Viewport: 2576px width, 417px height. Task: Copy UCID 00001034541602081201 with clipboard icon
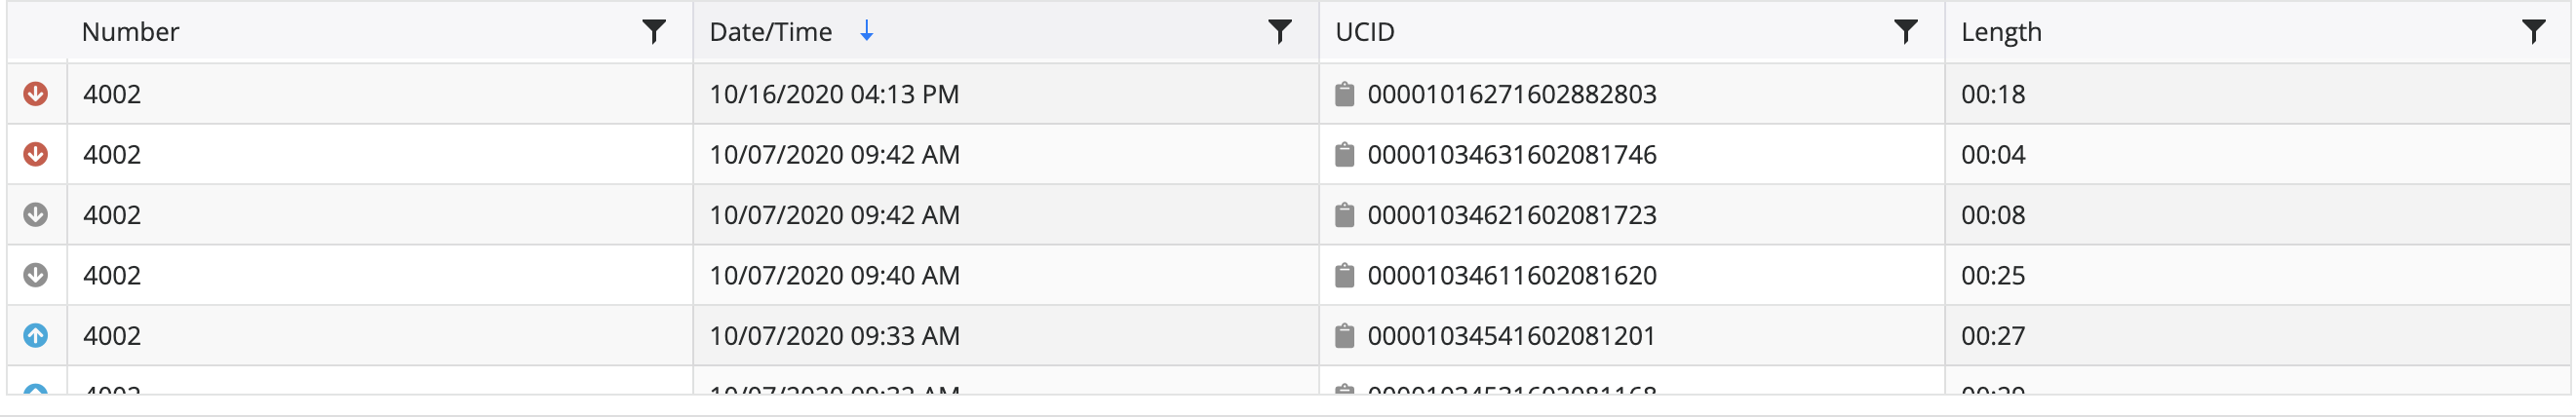[1345, 335]
